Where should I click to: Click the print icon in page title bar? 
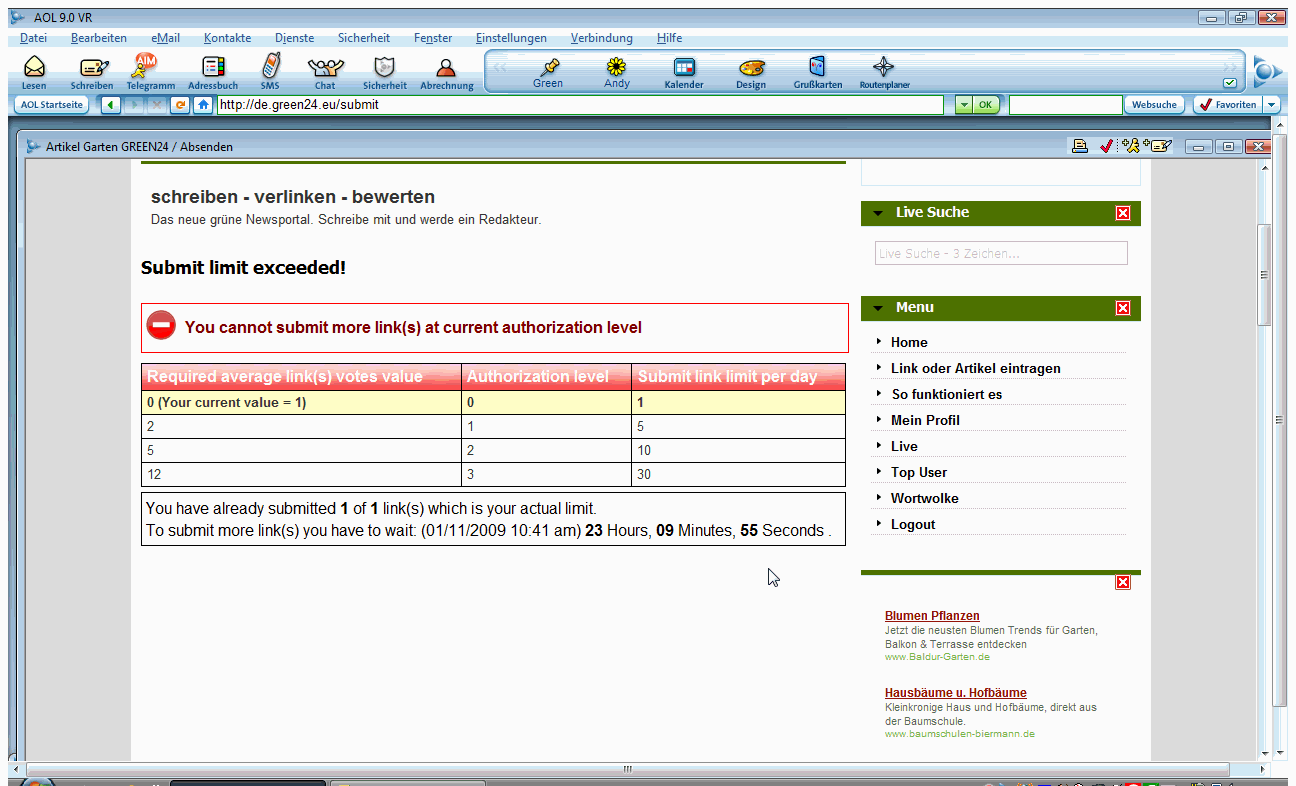1080,147
